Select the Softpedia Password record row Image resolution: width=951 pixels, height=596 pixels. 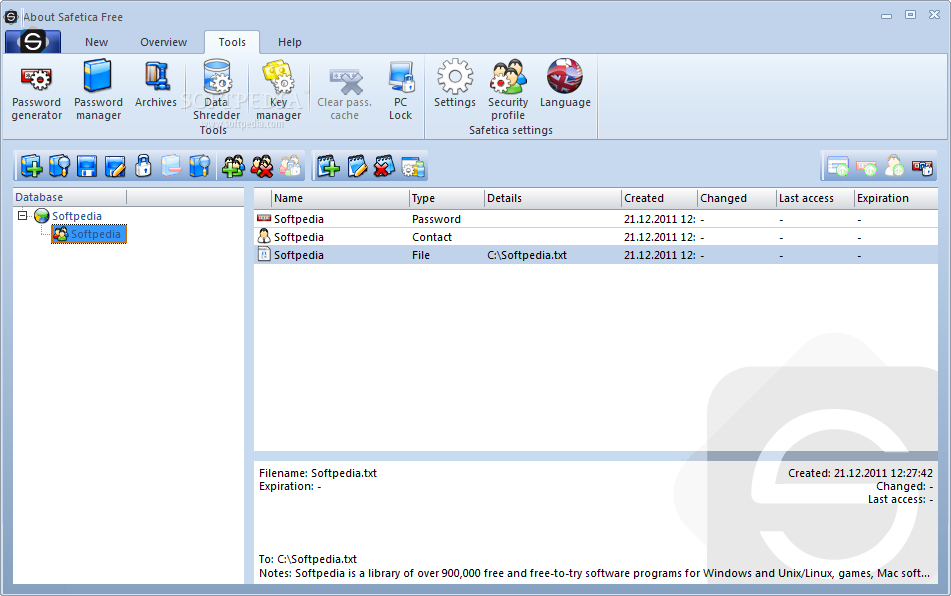[596, 219]
